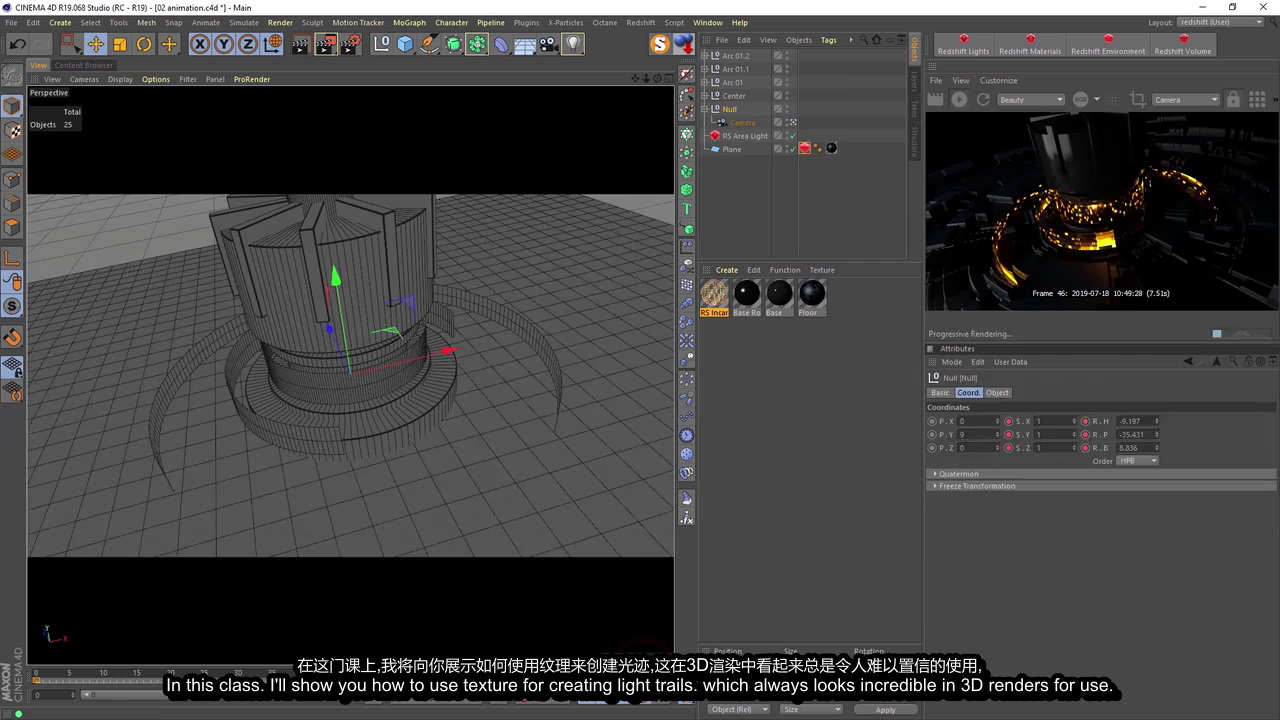Open the rotation Order HPB dropdown
1280x720 pixels.
[x=1138, y=461]
